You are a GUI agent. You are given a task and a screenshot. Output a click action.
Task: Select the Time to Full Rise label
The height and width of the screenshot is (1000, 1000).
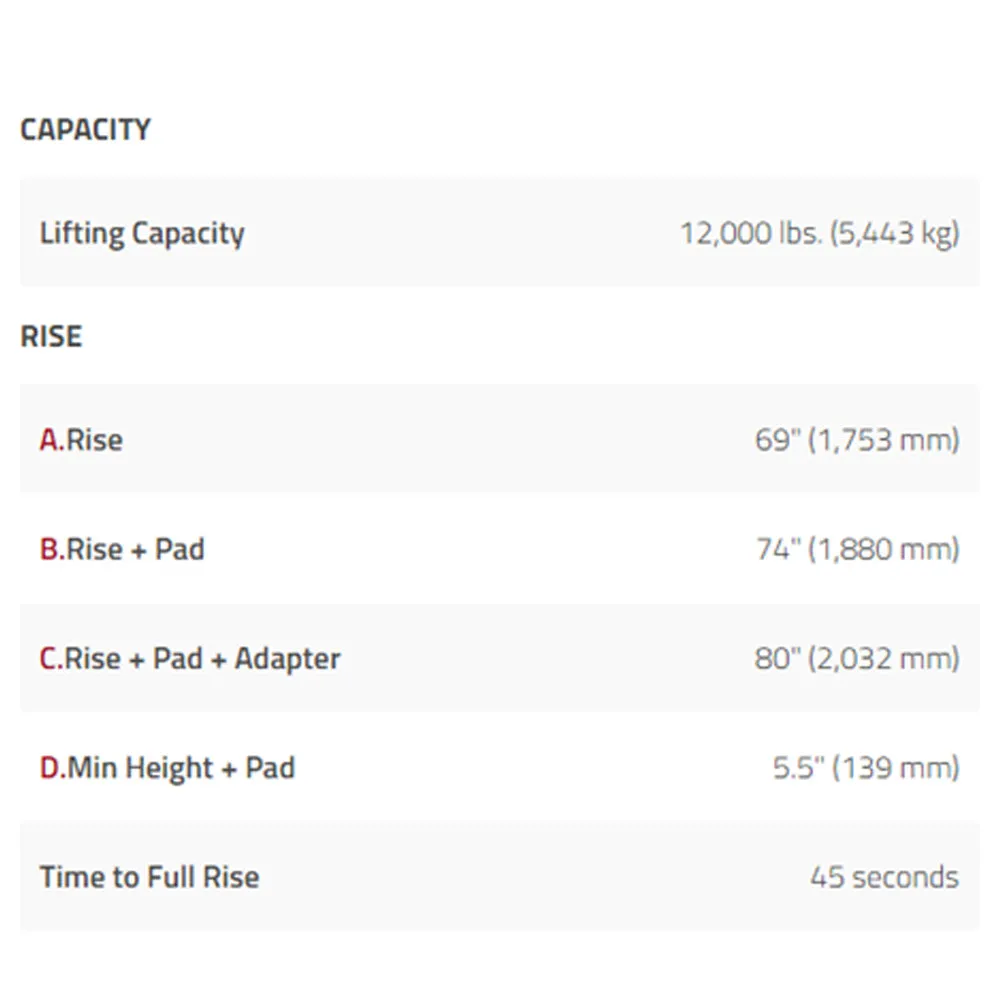(x=149, y=877)
